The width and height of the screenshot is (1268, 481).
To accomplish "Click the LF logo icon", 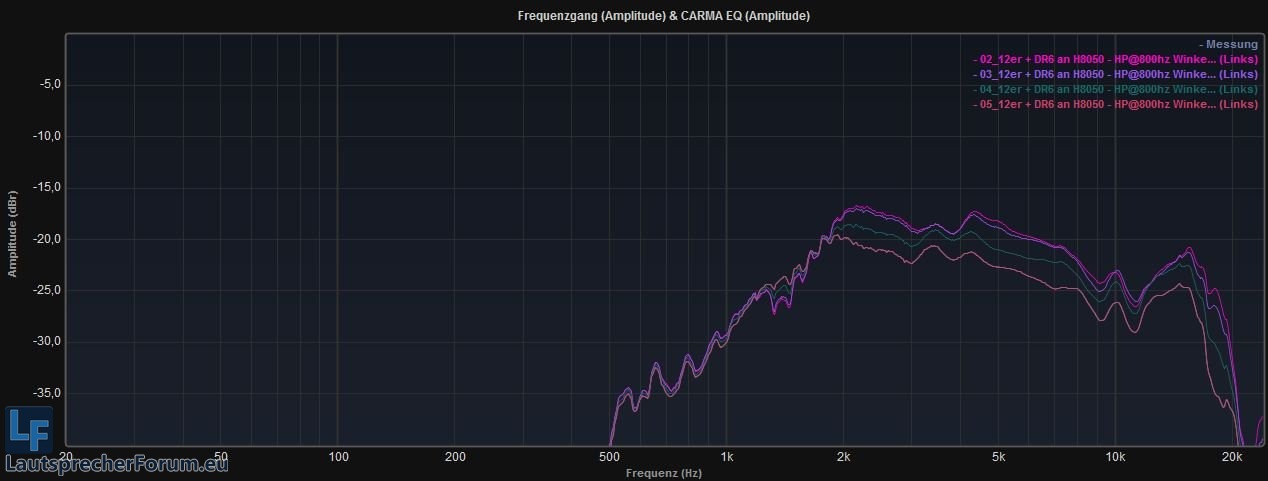I will pos(28,430).
